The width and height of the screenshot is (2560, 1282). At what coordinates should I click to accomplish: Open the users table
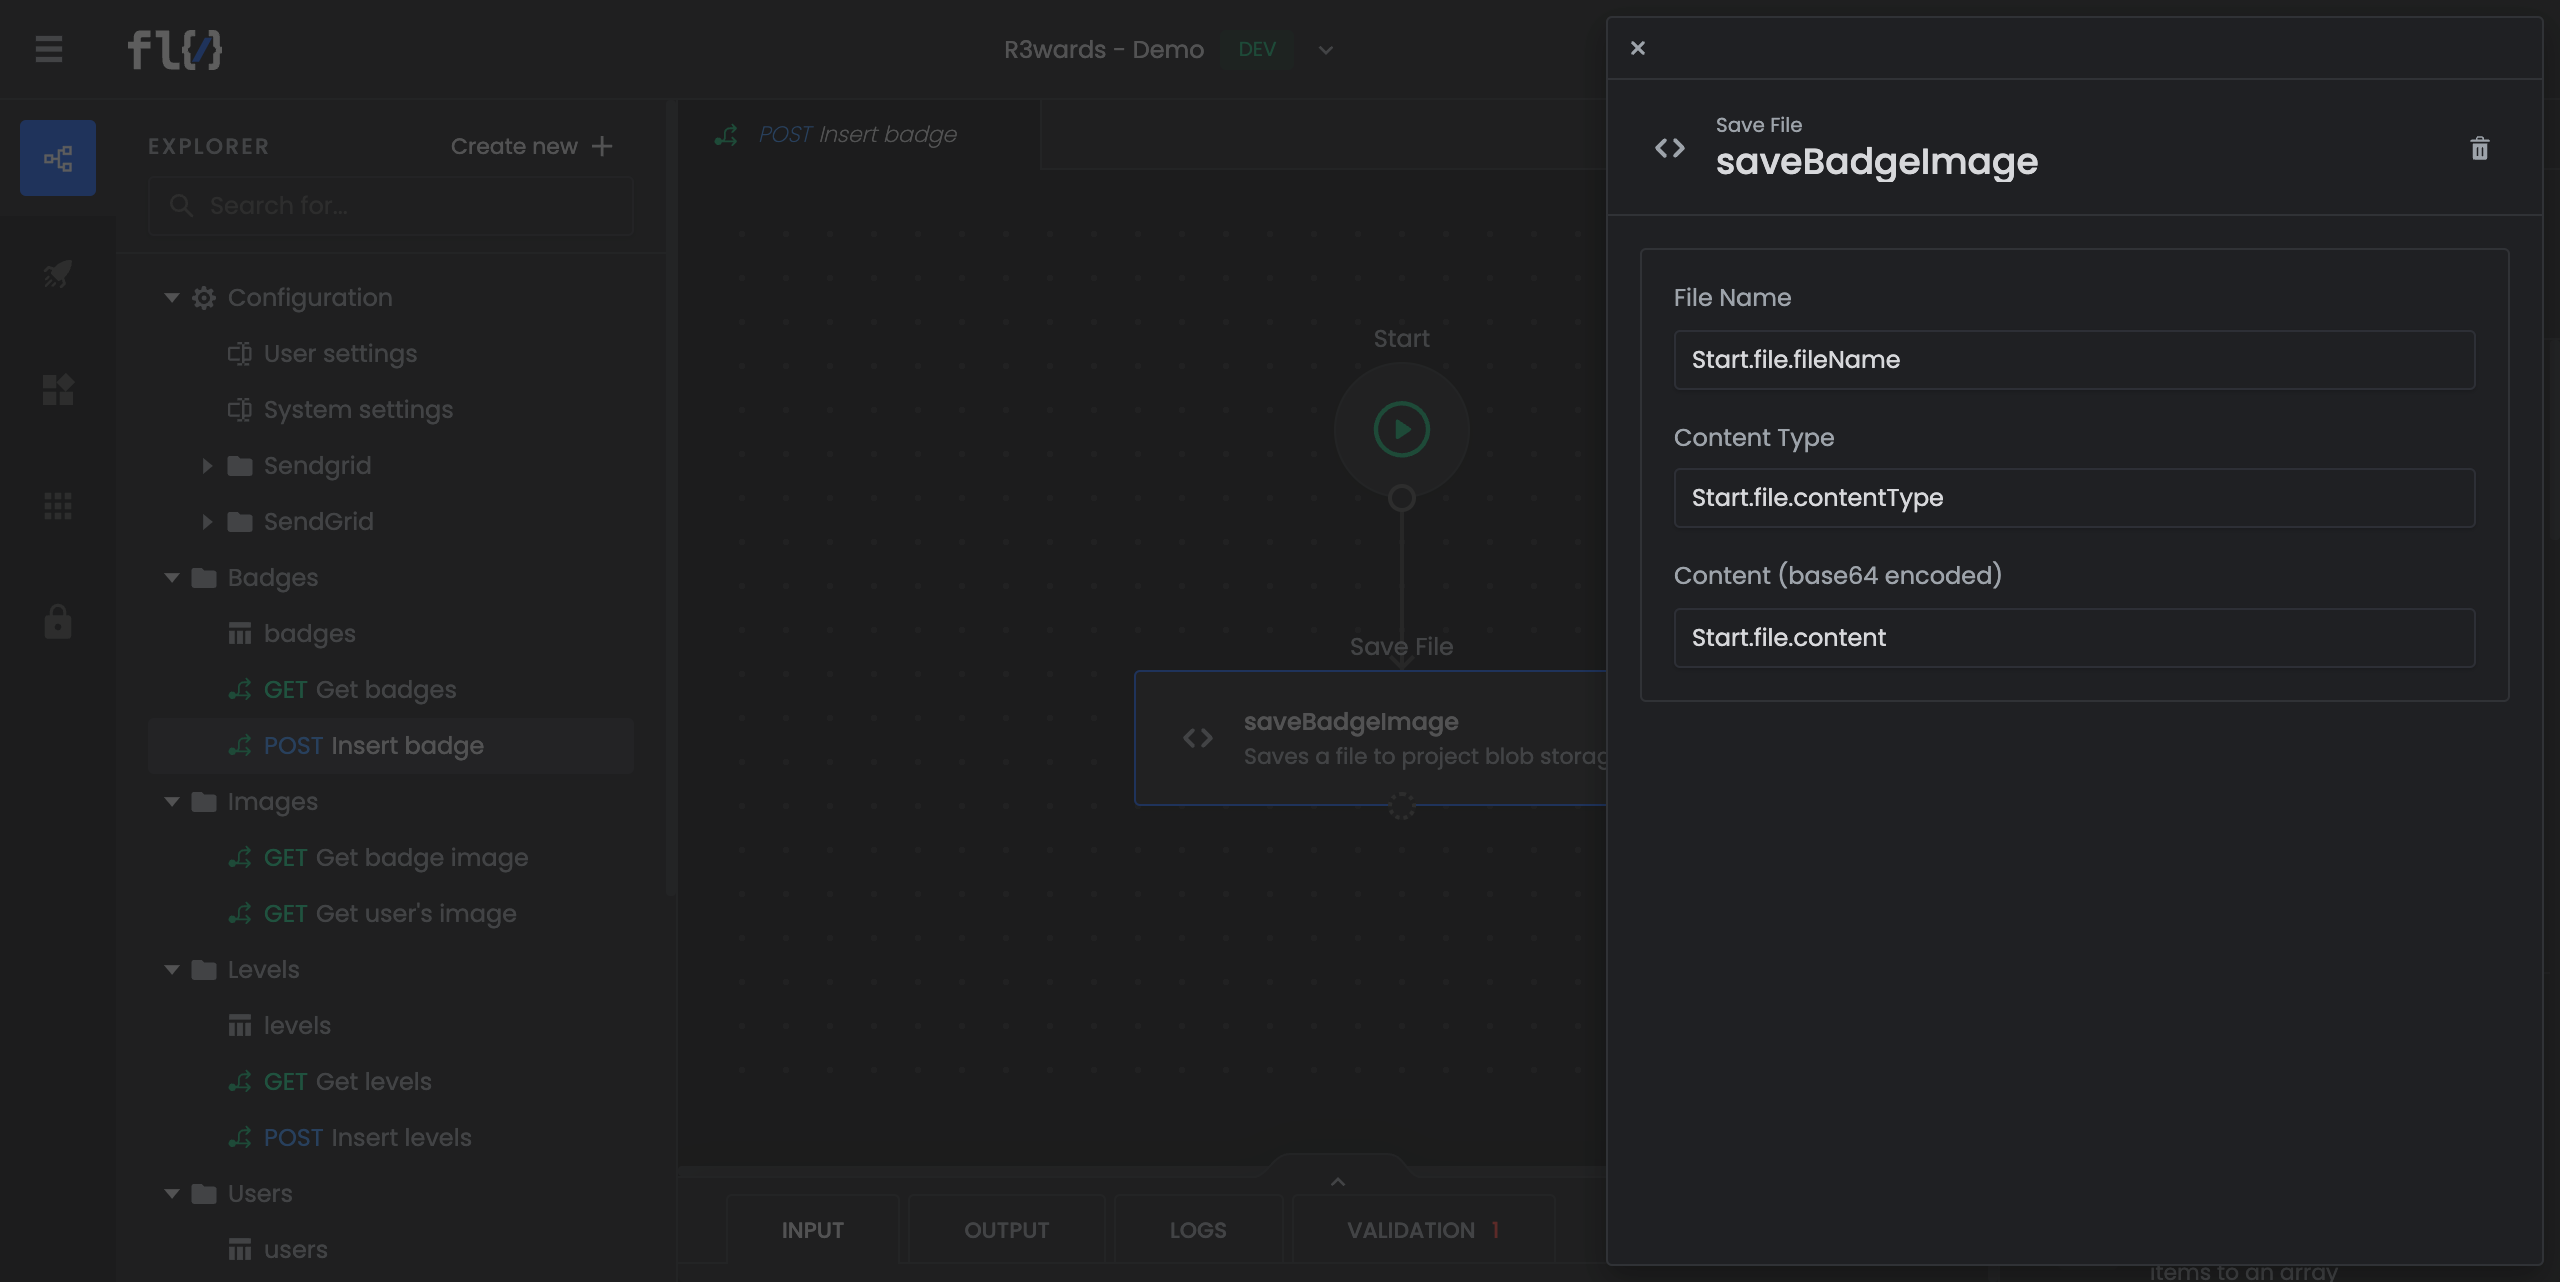coord(295,1250)
